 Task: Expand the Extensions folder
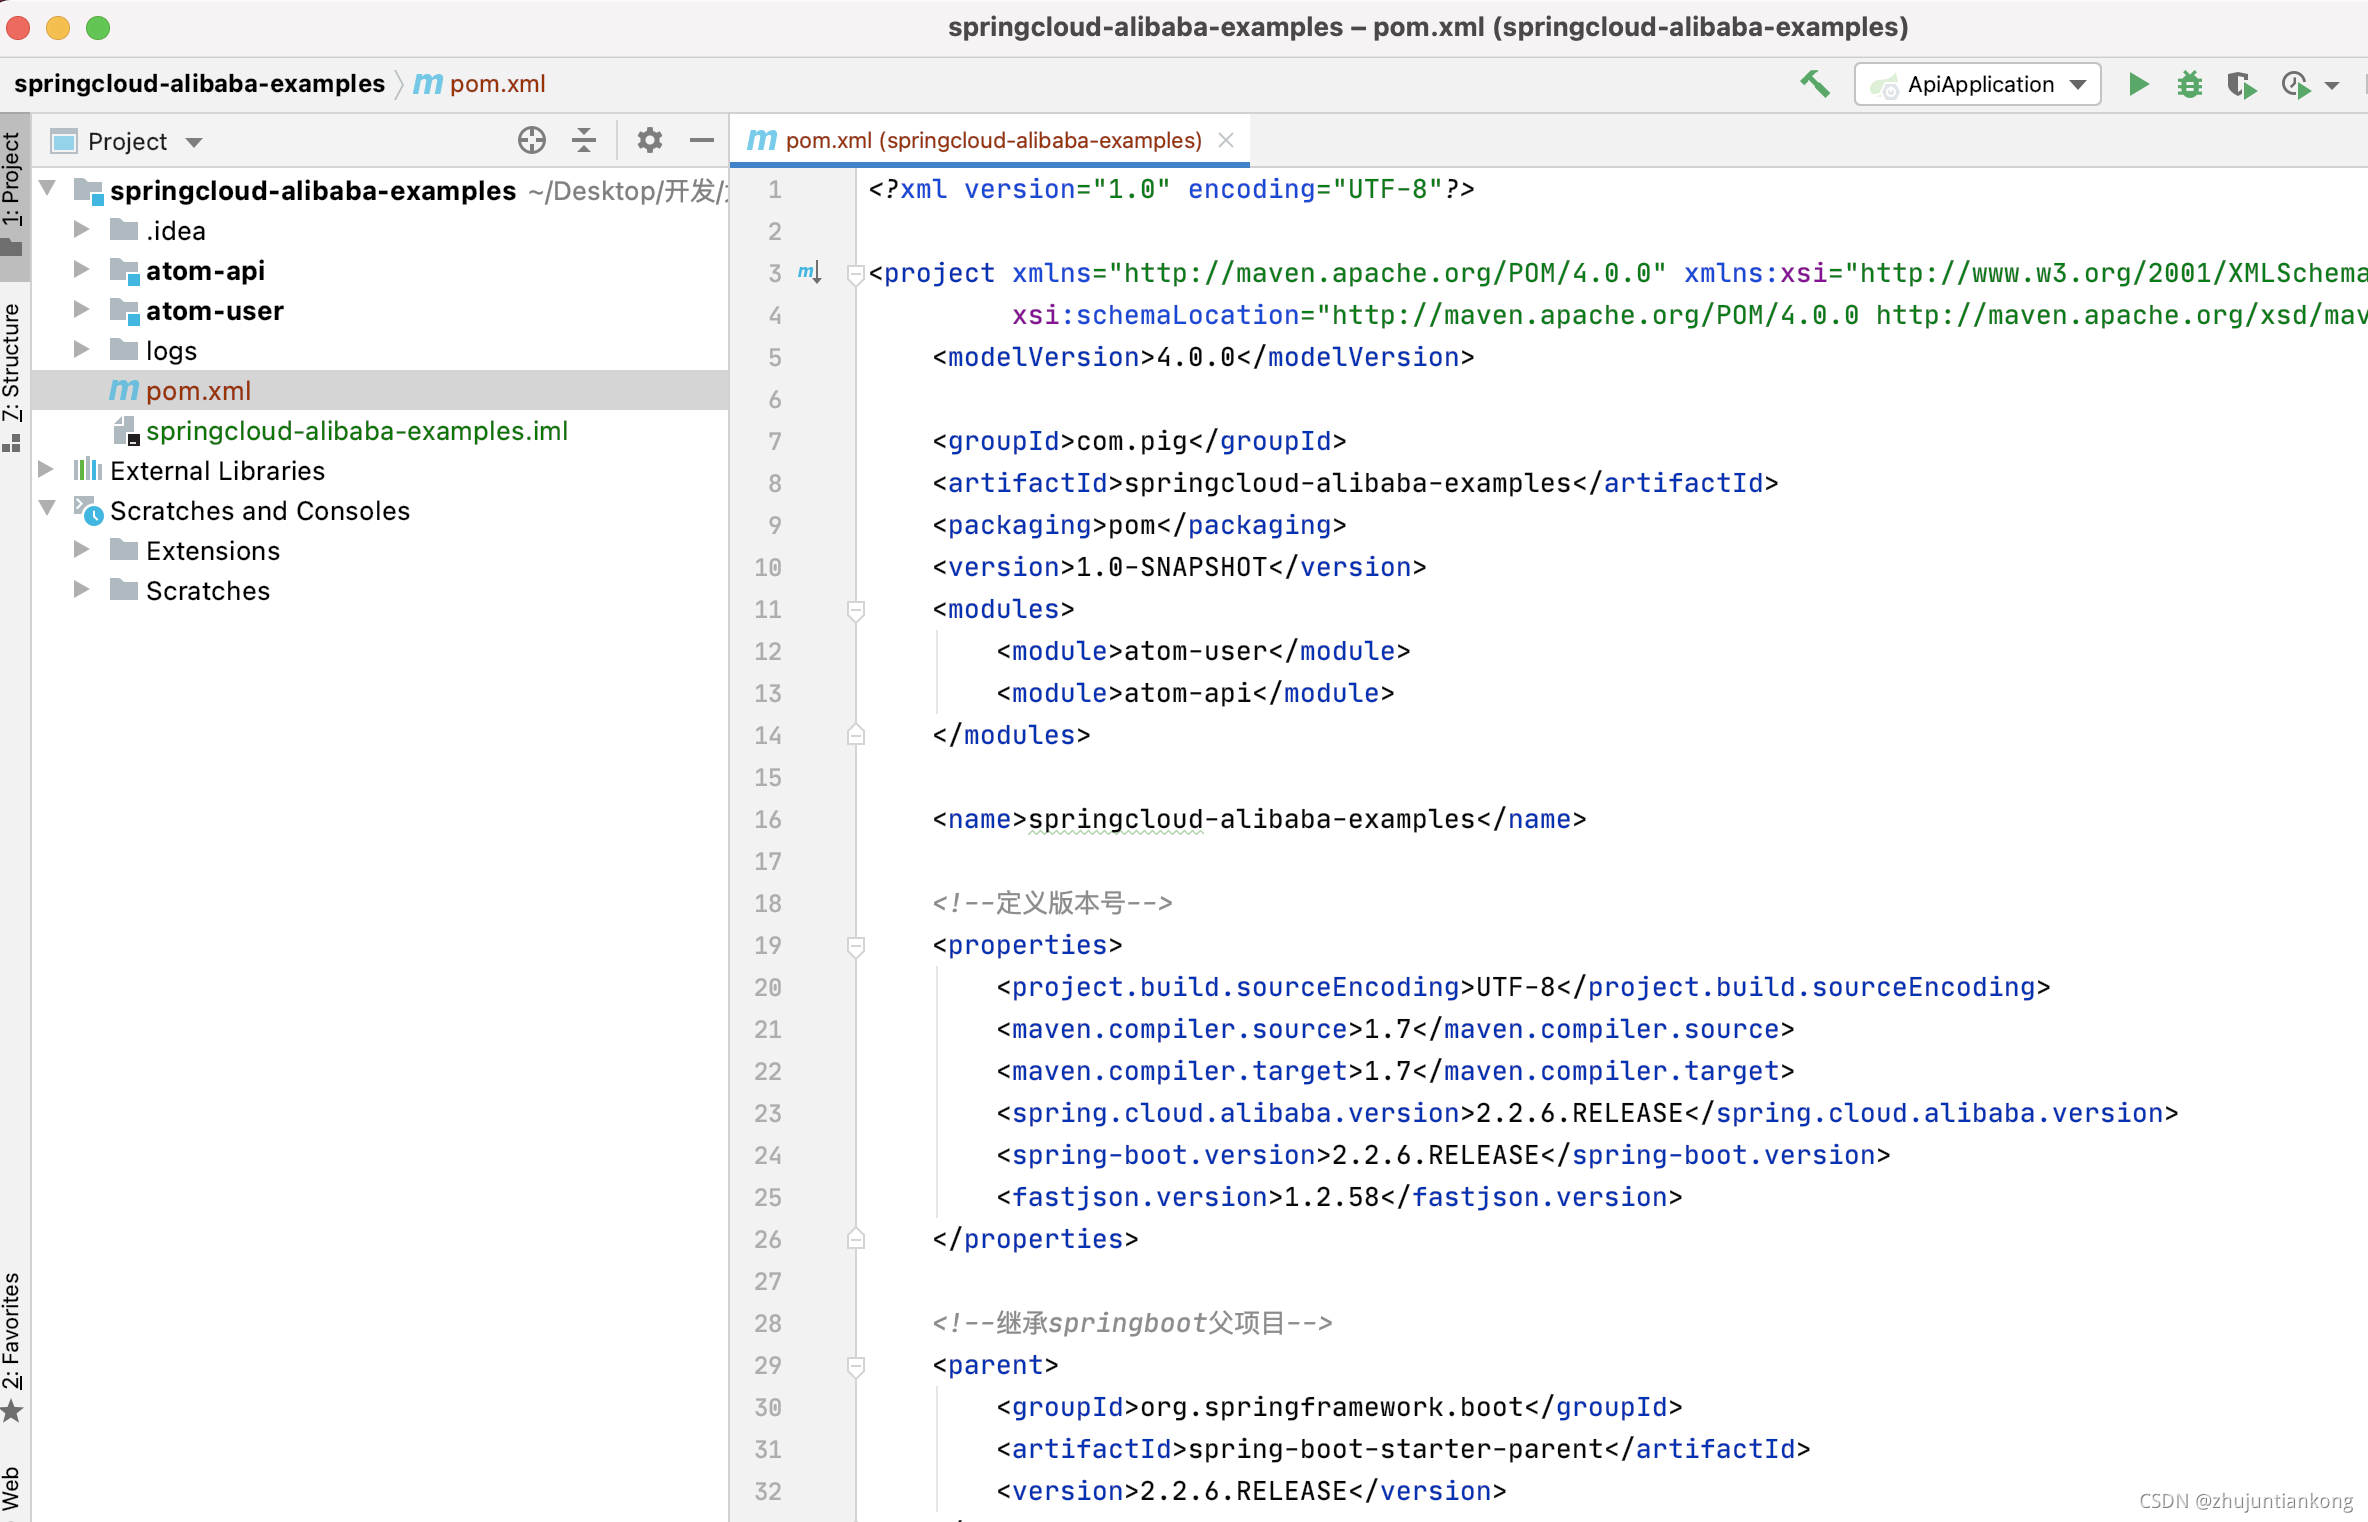click(x=82, y=549)
